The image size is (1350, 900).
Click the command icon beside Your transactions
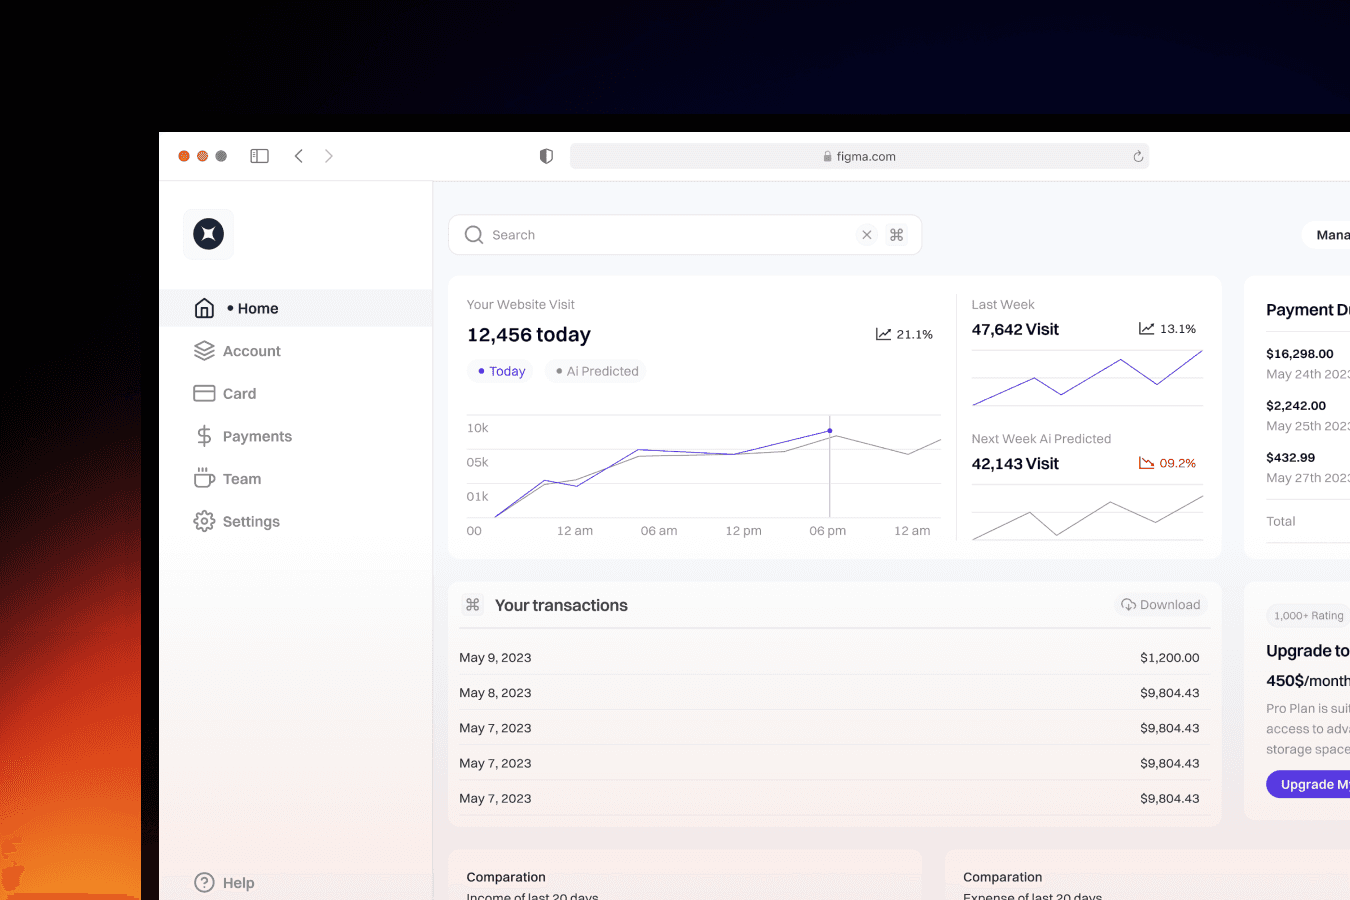pos(473,605)
